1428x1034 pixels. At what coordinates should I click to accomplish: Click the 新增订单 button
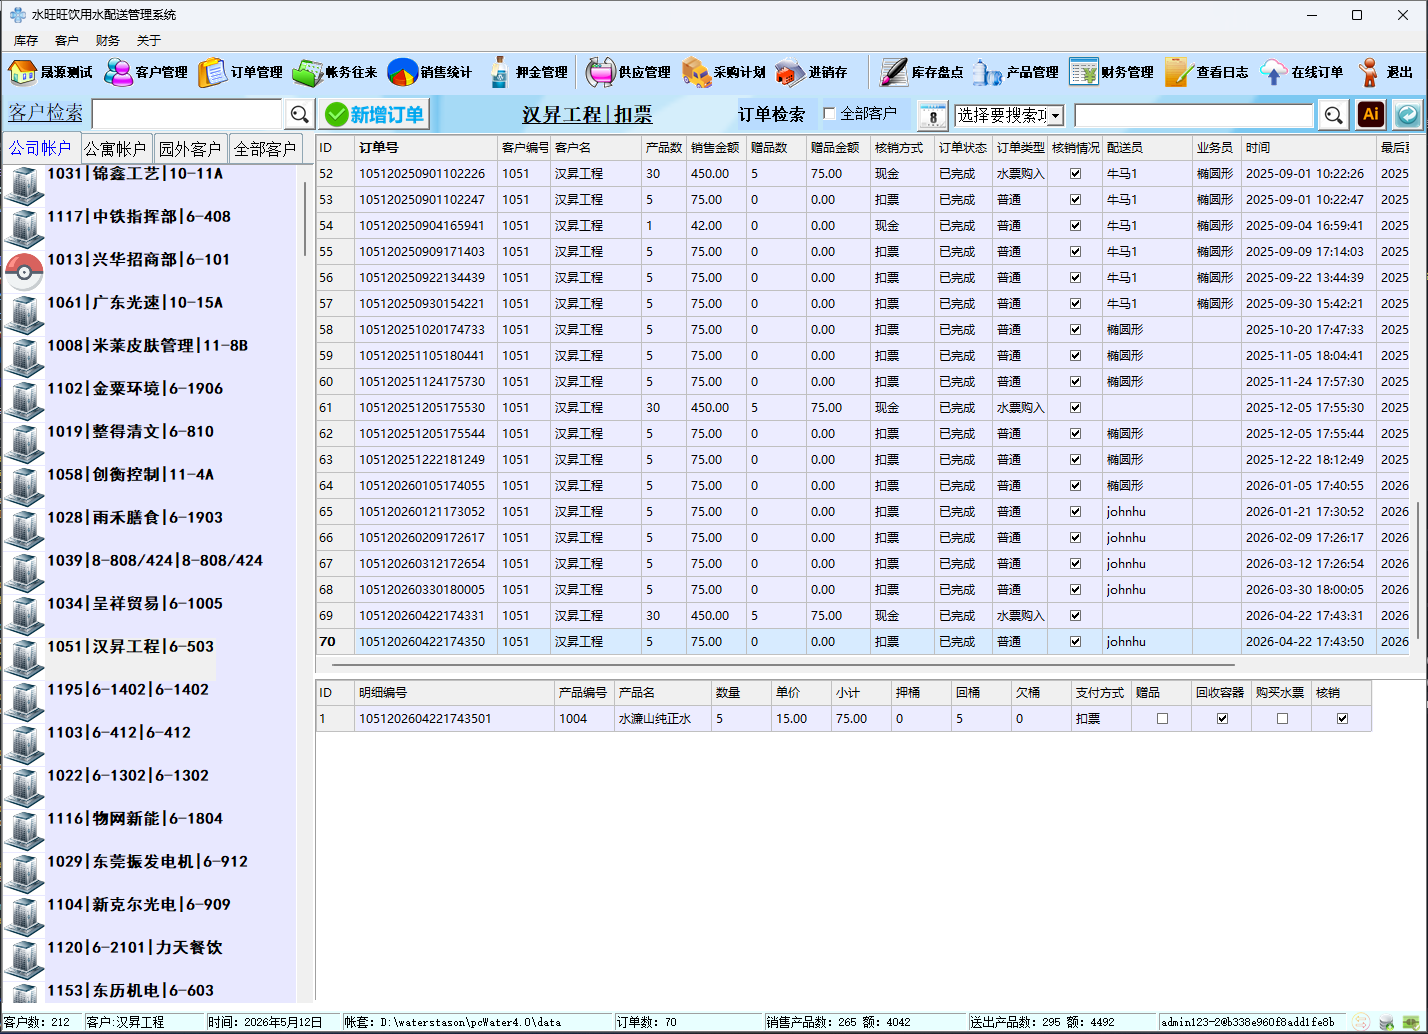pos(376,114)
